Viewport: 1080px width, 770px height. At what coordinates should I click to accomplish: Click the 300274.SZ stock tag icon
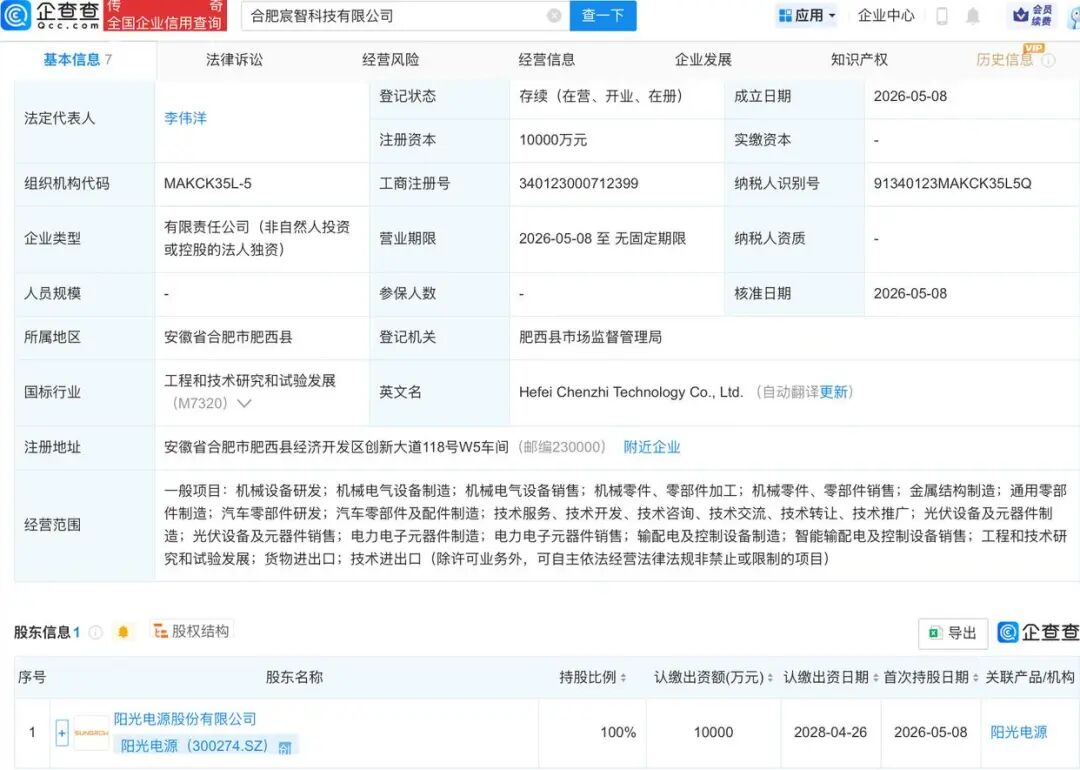pyautogui.click(x=284, y=747)
